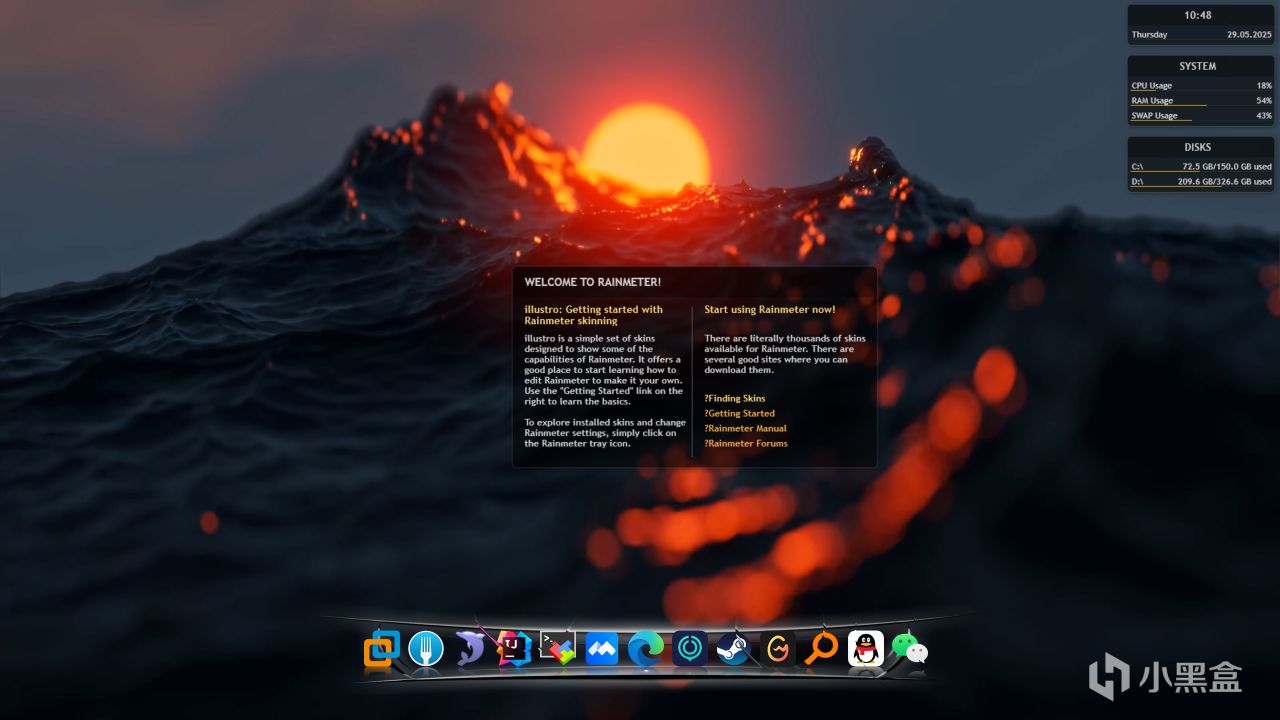The width and height of the screenshot is (1280, 720).
Task: Launch Microsoft Edge browser
Action: pyautogui.click(x=646, y=649)
